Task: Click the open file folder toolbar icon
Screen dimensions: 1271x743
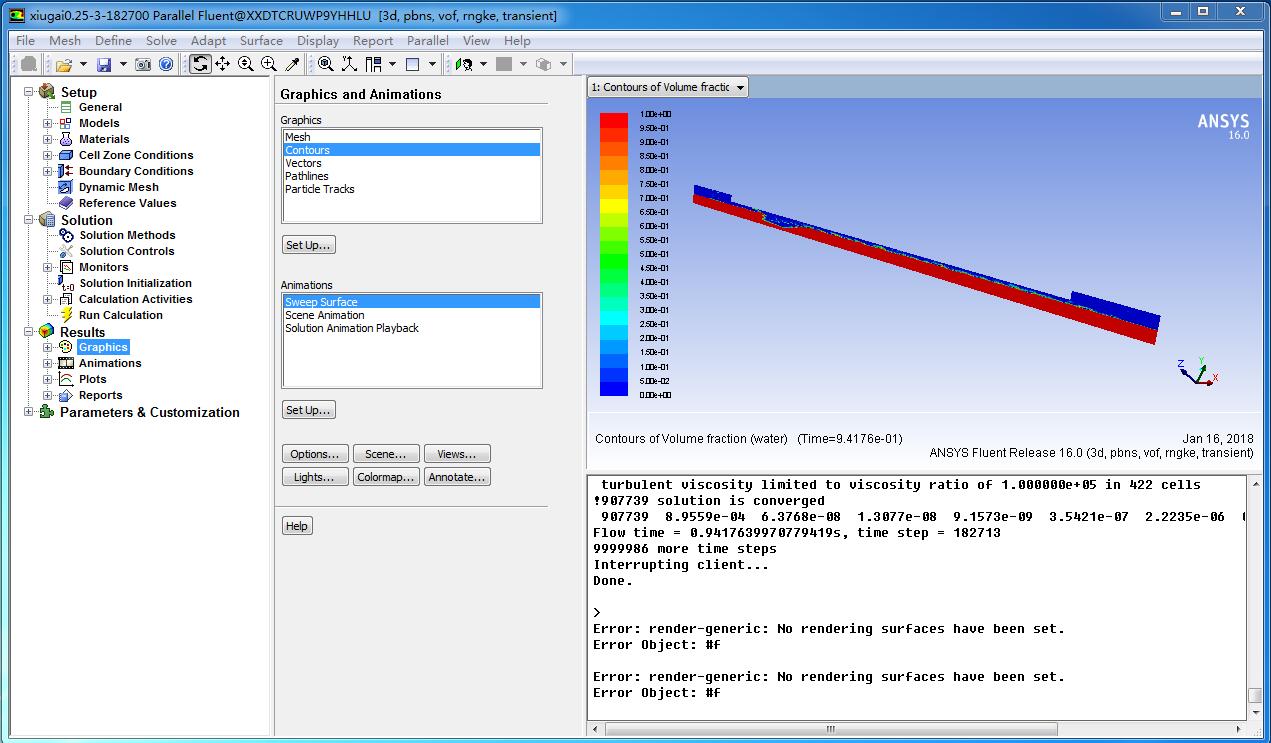Action: (x=64, y=64)
